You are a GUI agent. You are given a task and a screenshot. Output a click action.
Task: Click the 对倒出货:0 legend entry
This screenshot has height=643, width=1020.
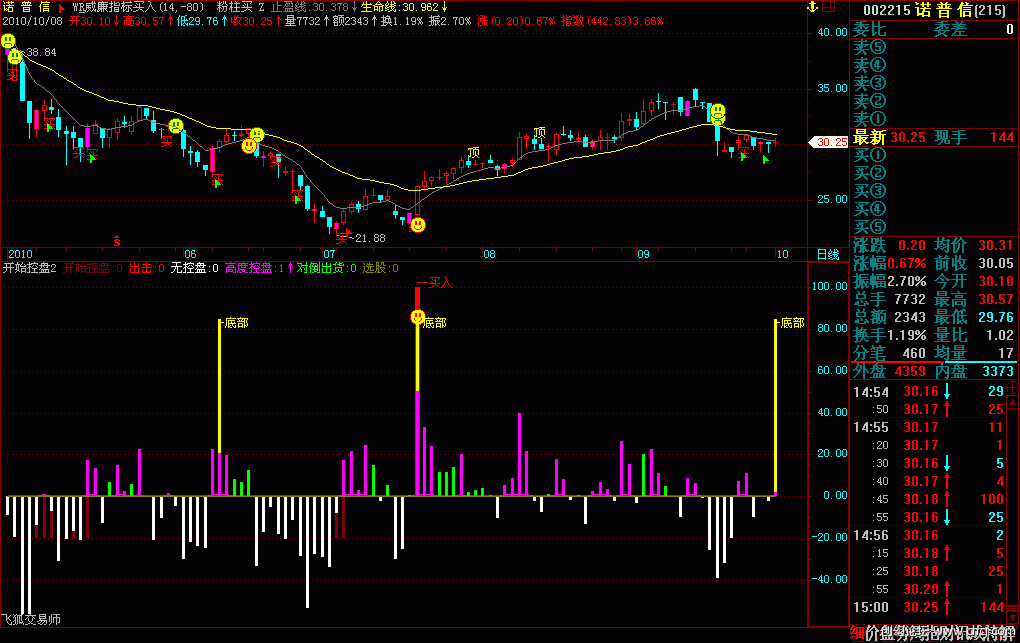pos(327,268)
